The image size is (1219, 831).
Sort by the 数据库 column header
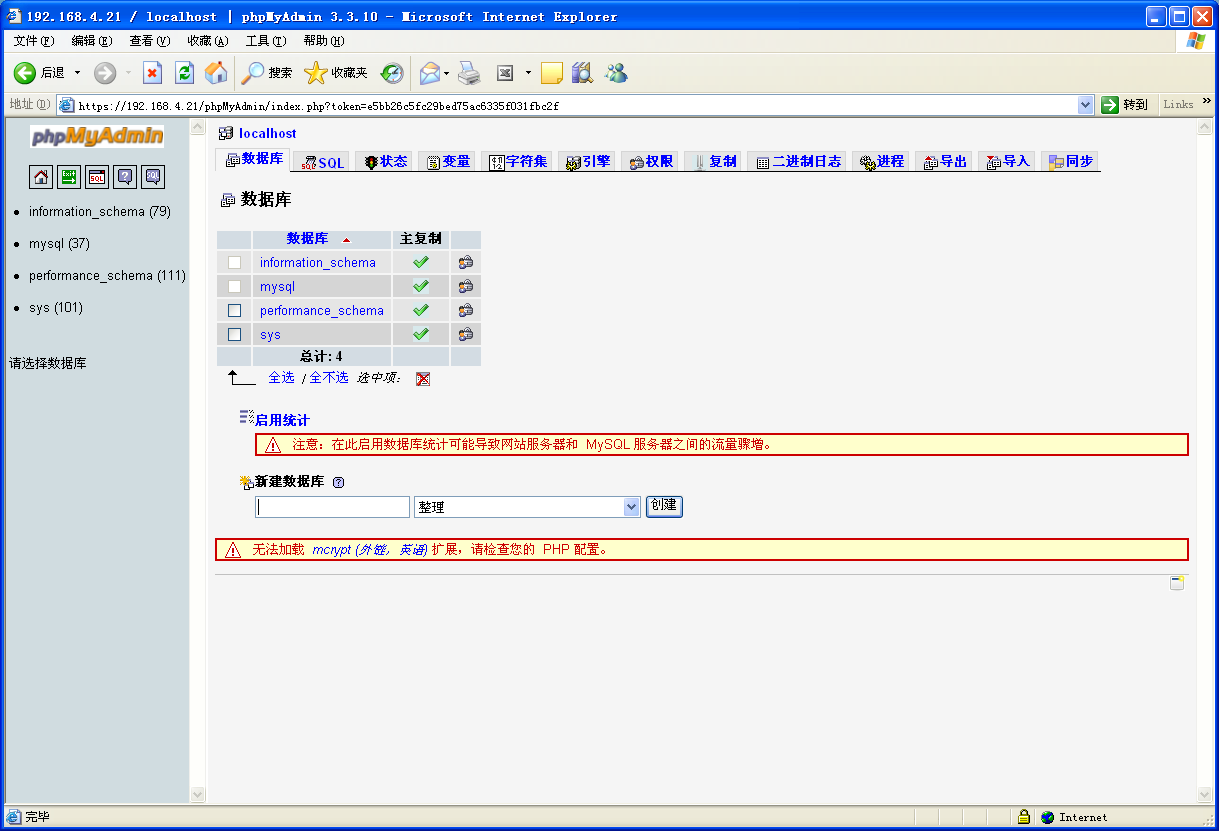[x=307, y=239]
